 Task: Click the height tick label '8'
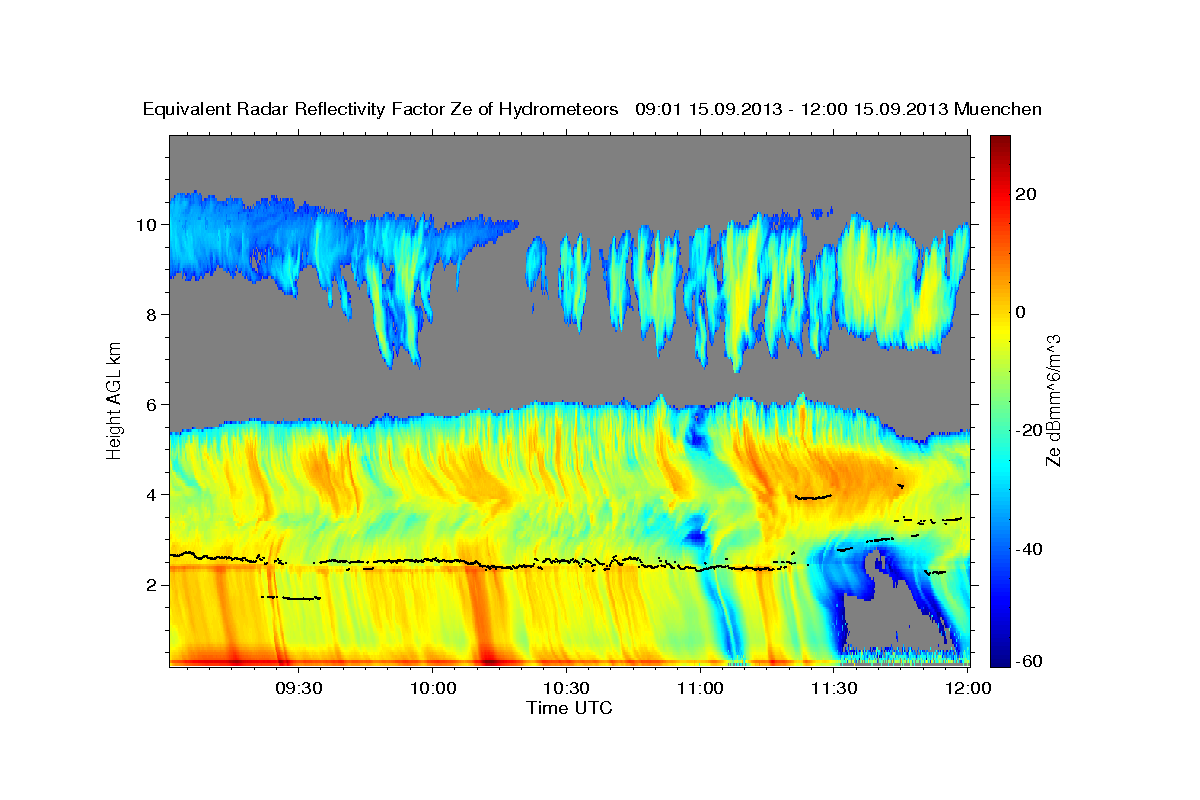pyautogui.click(x=151, y=314)
